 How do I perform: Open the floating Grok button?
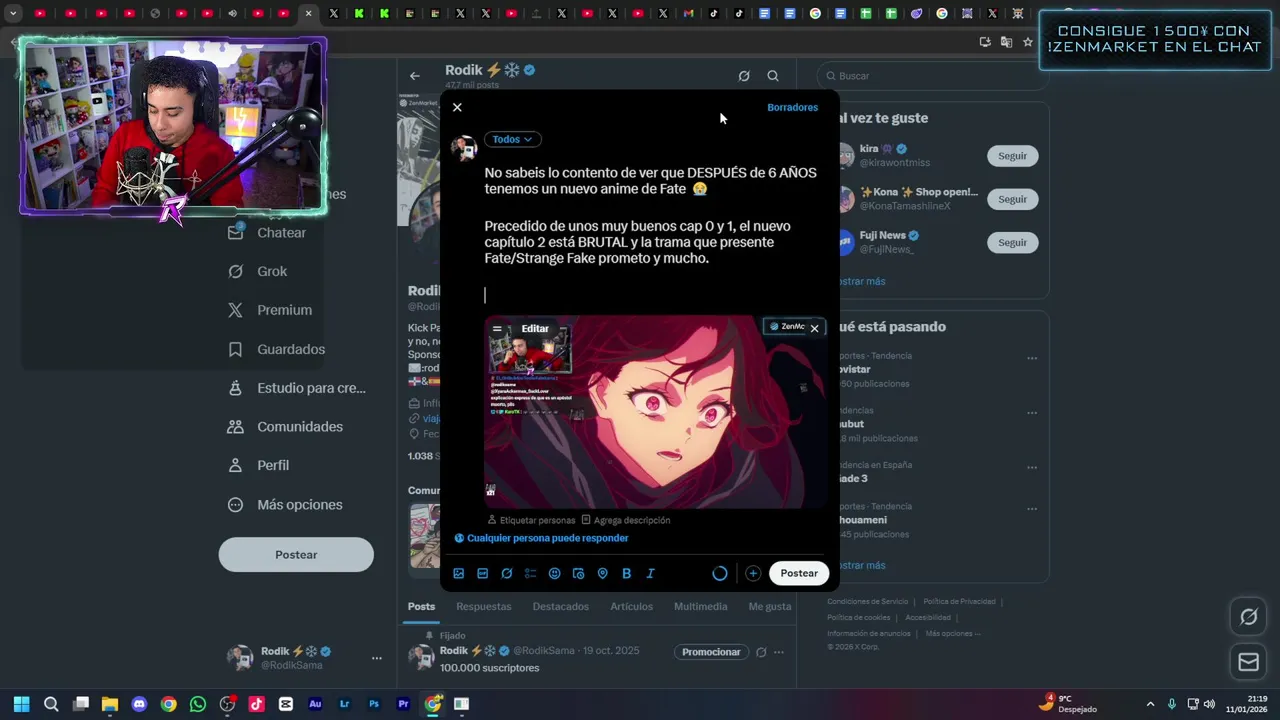tap(1249, 617)
